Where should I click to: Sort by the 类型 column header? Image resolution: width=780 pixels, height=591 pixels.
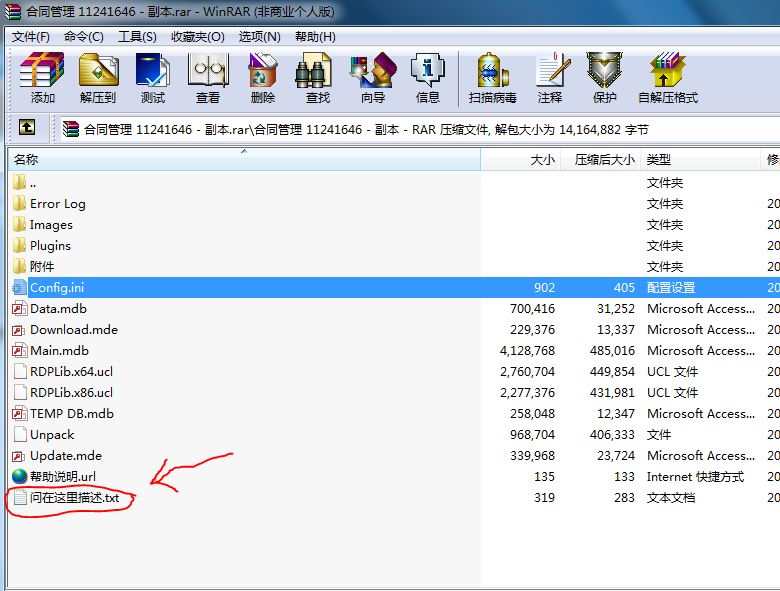click(x=700, y=160)
